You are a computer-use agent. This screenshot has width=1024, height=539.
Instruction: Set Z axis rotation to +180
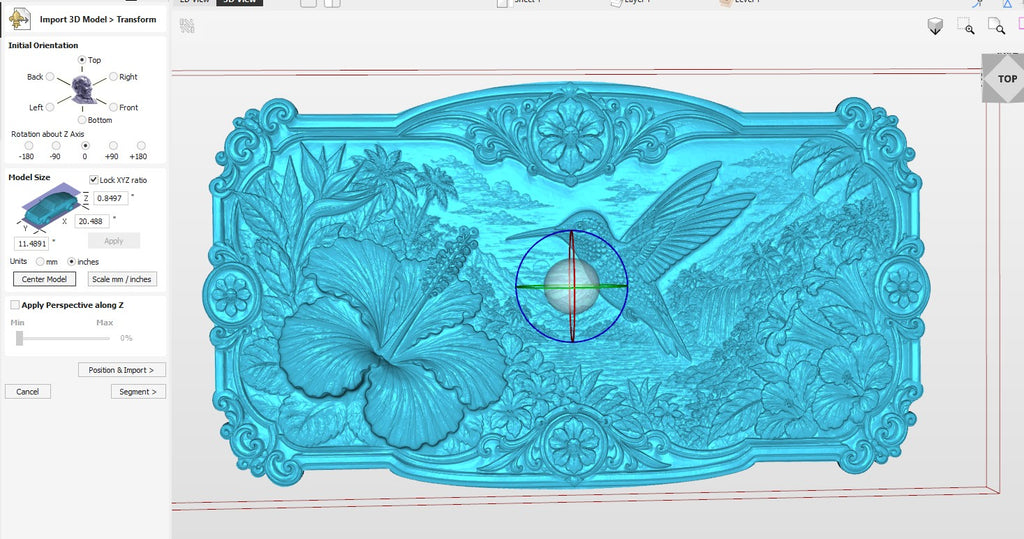pyautogui.click(x=141, y=146)
